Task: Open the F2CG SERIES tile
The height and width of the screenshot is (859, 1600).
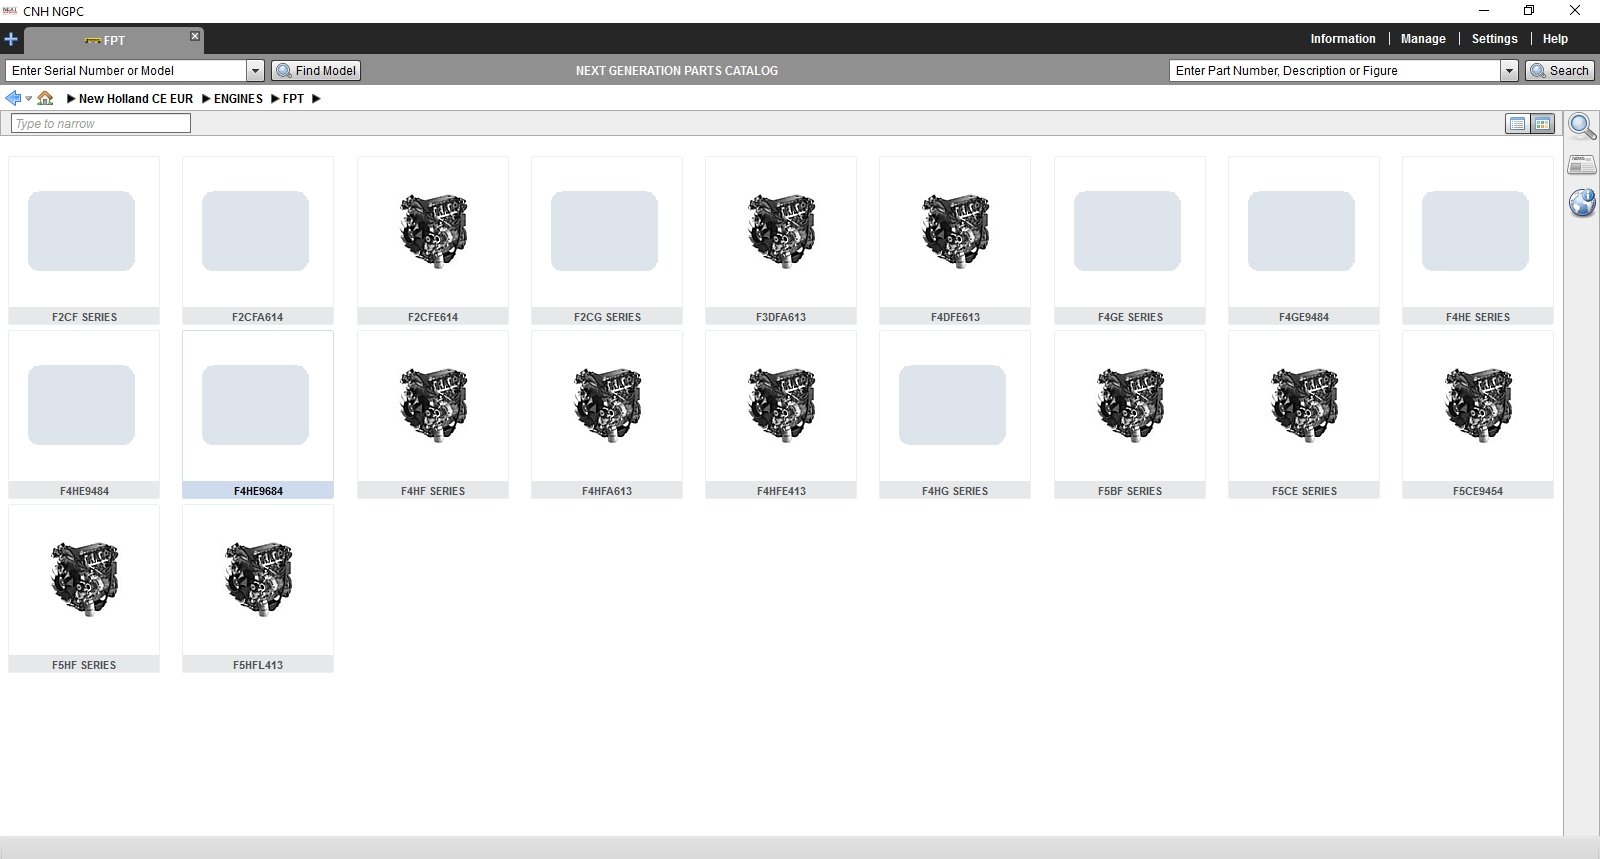Action: [607, 240]
